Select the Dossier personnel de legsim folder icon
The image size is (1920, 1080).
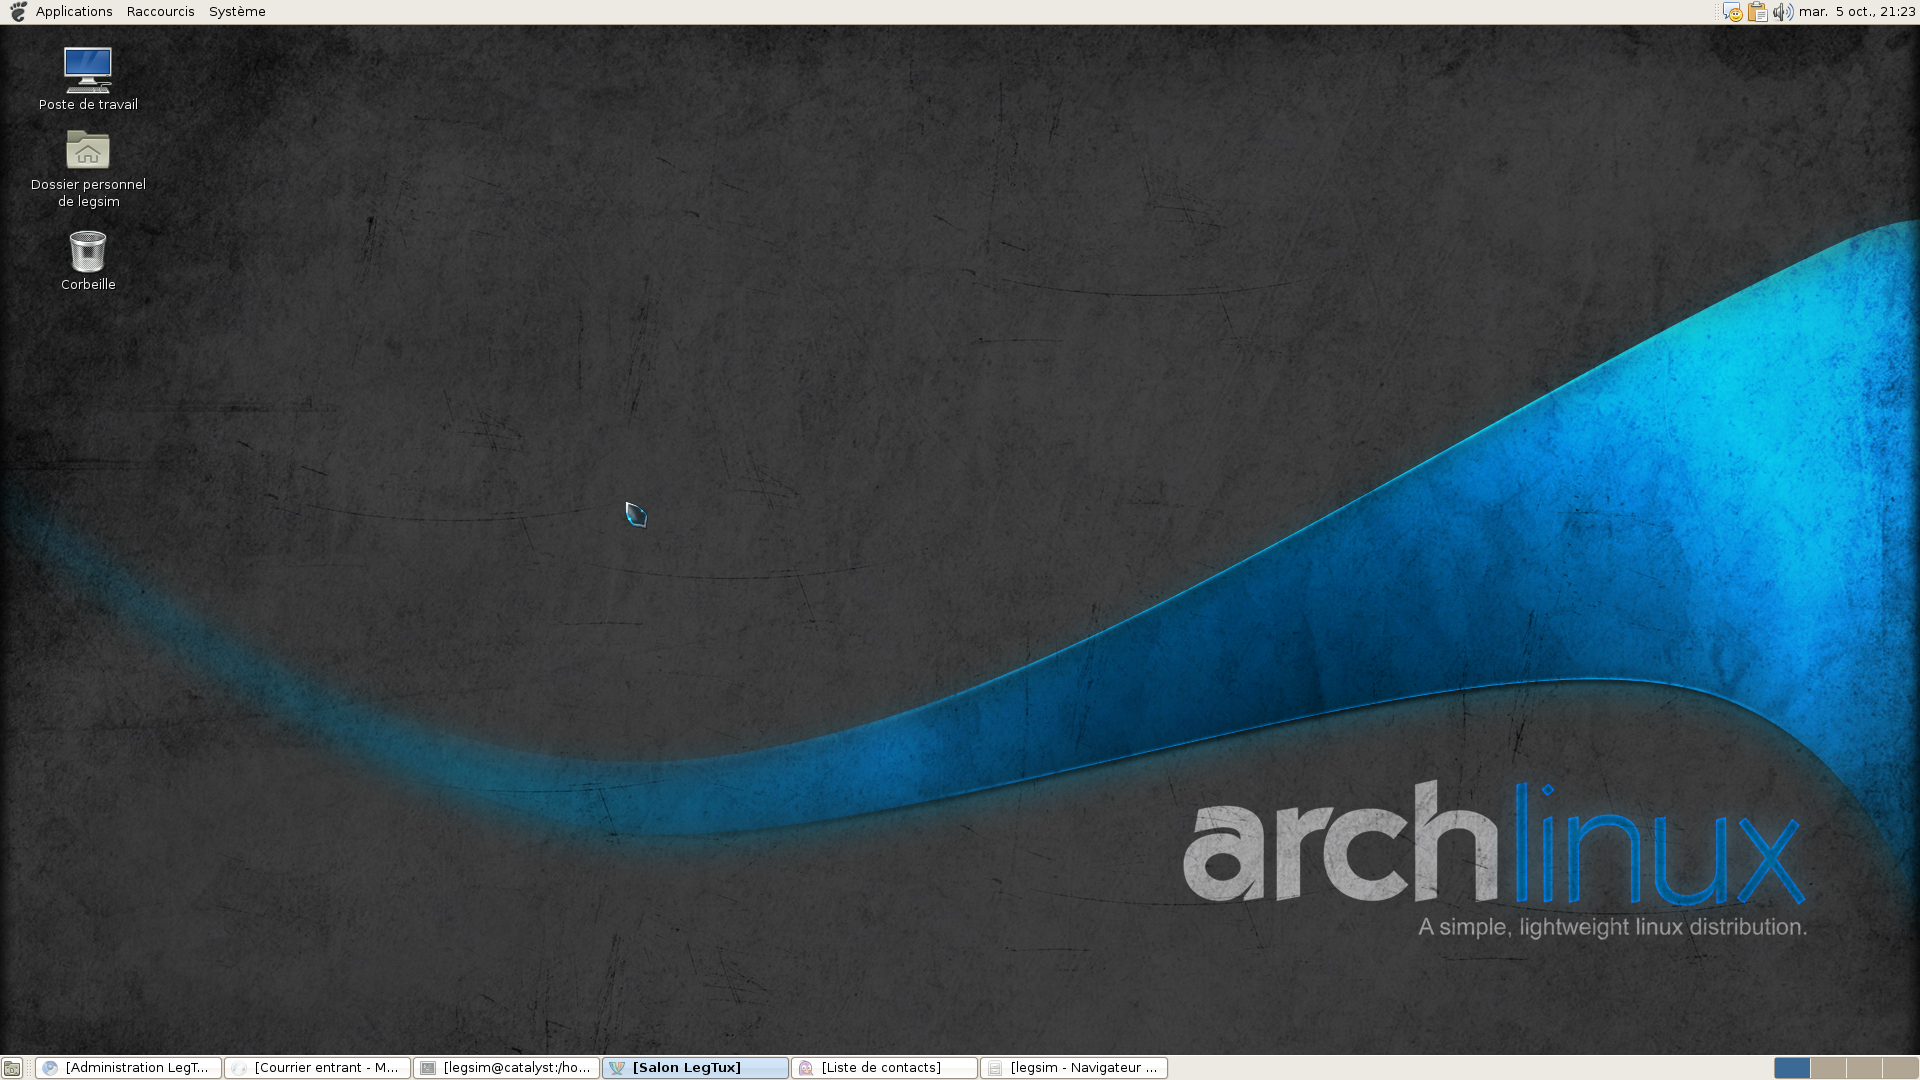pyautogui.click(x=88, y=168)
